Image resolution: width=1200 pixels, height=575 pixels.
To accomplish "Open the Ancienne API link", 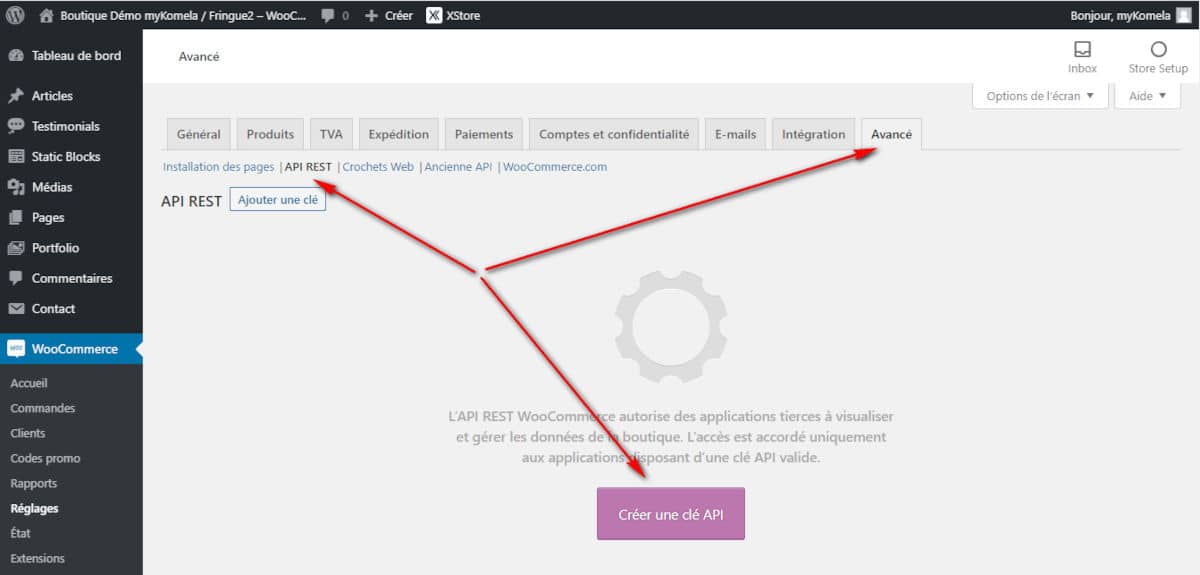I will point(458,167).
